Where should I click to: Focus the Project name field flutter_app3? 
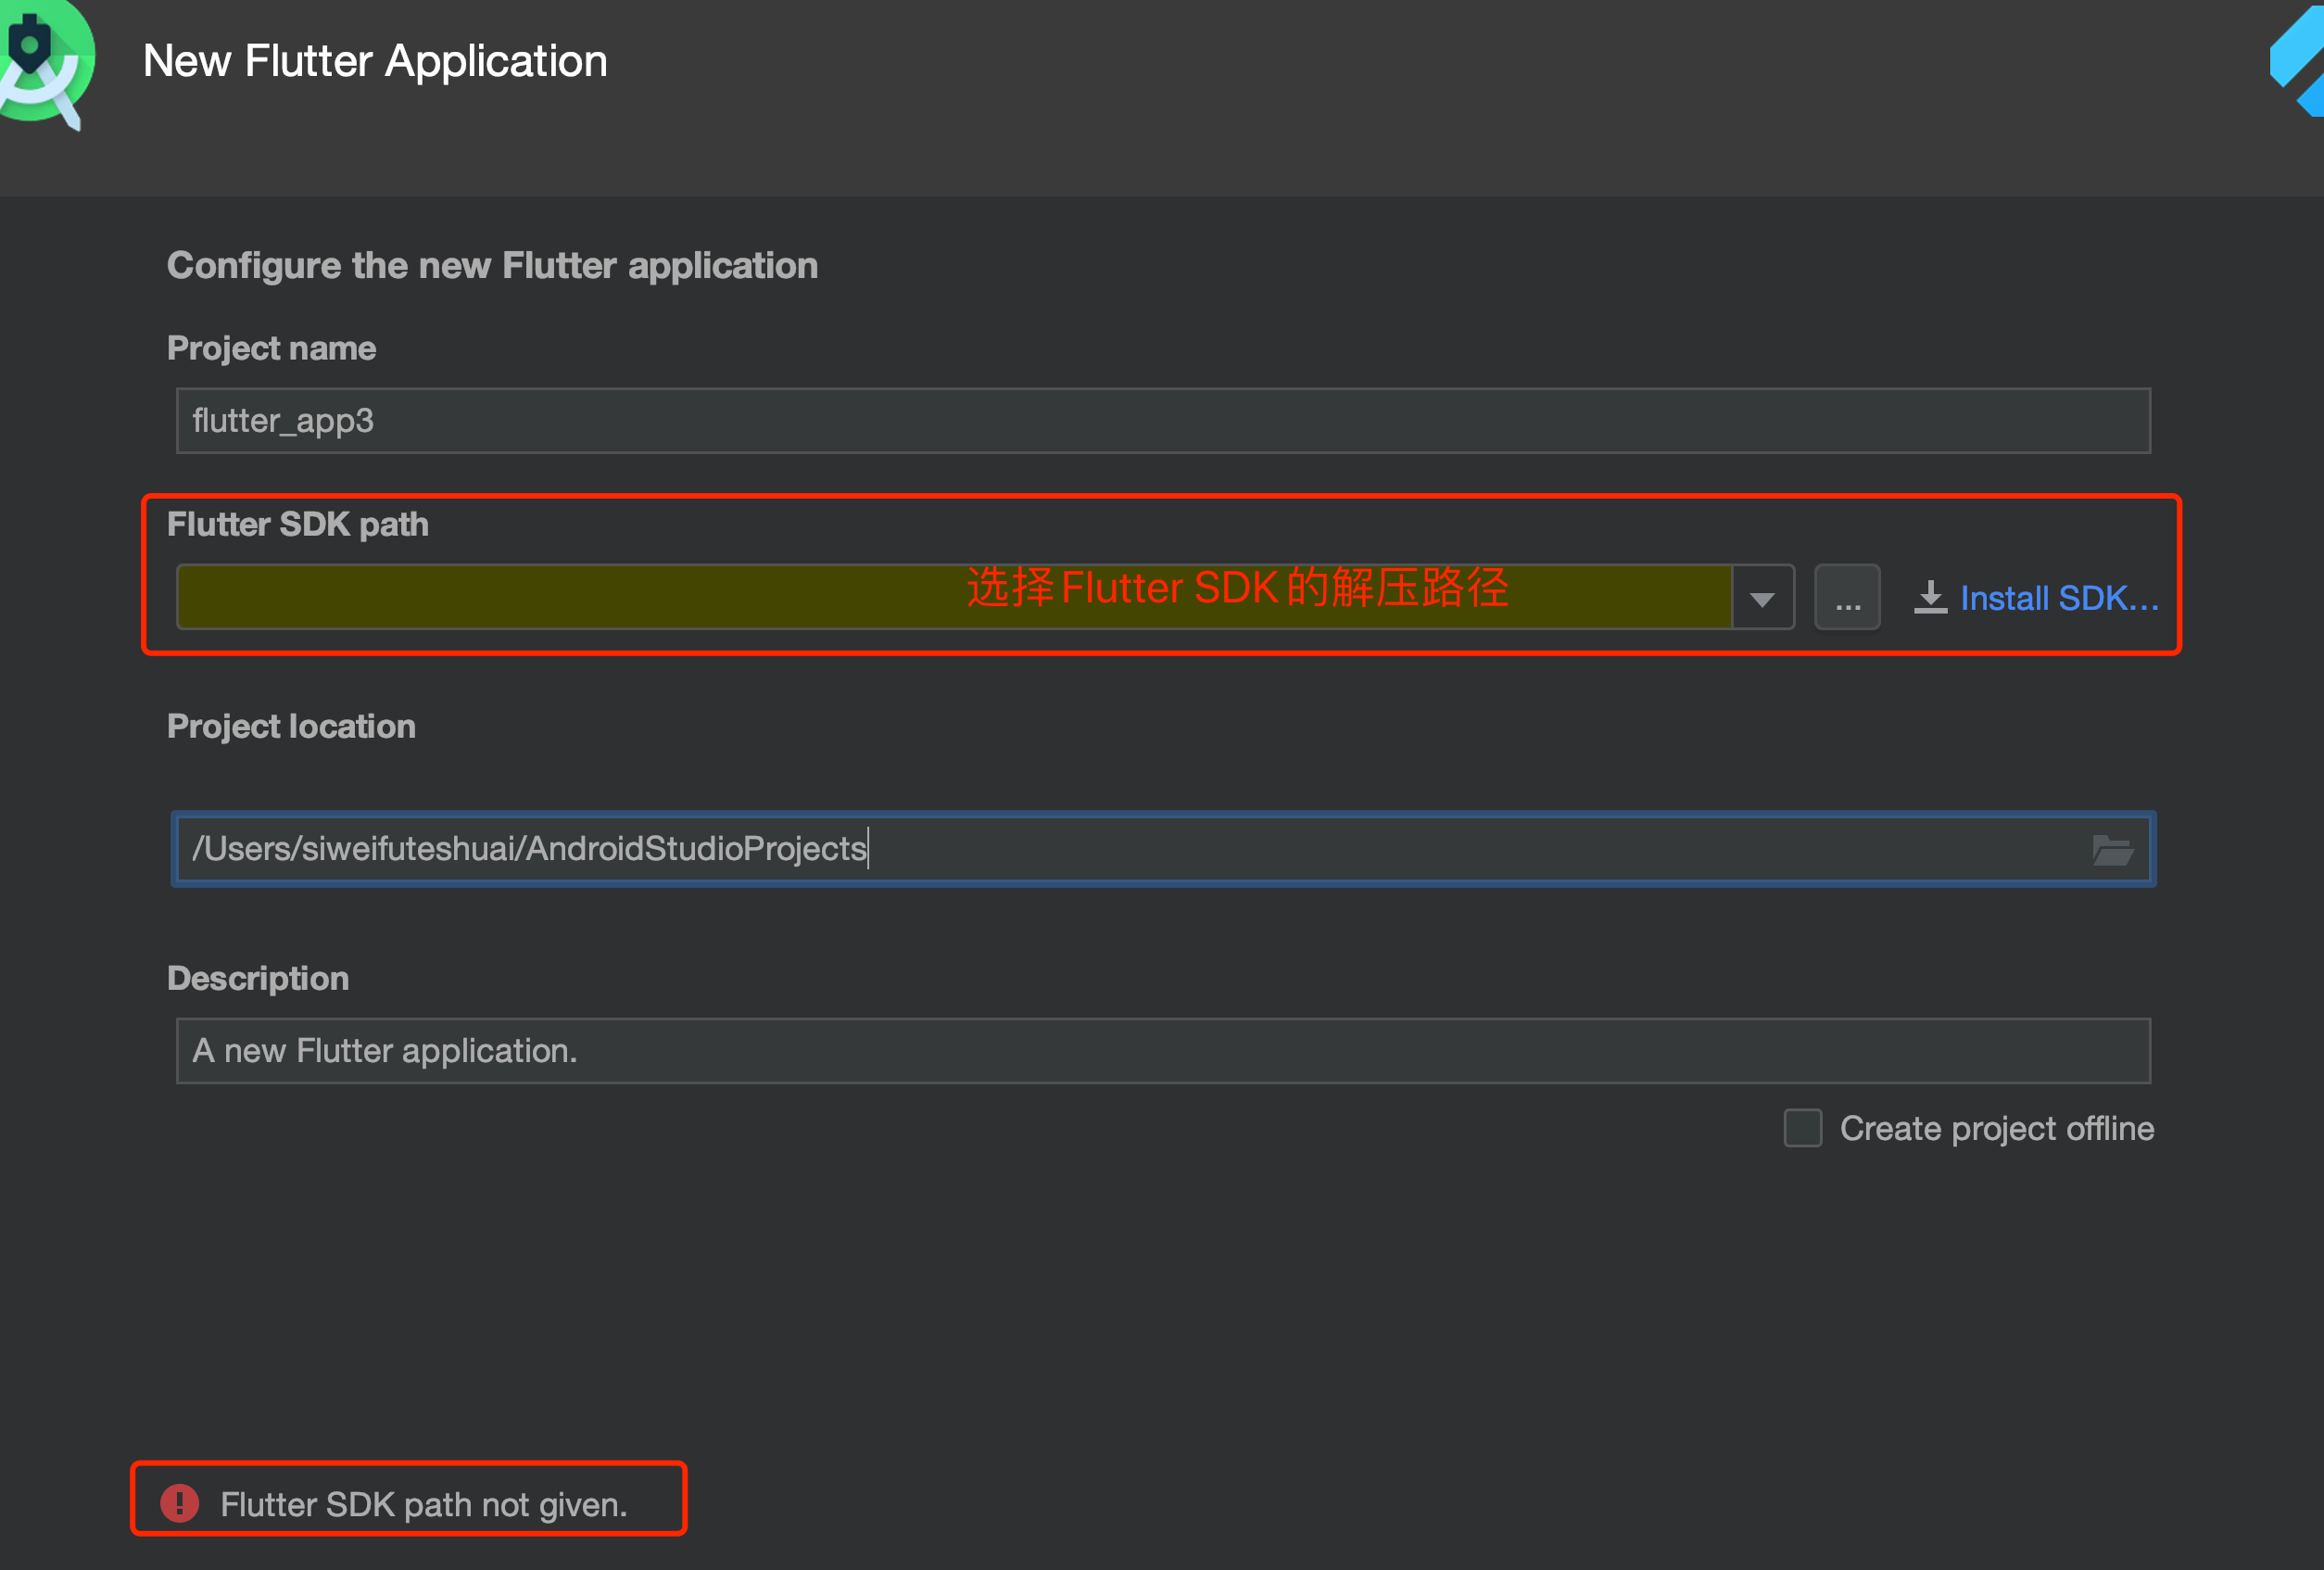coord(1162,421)
